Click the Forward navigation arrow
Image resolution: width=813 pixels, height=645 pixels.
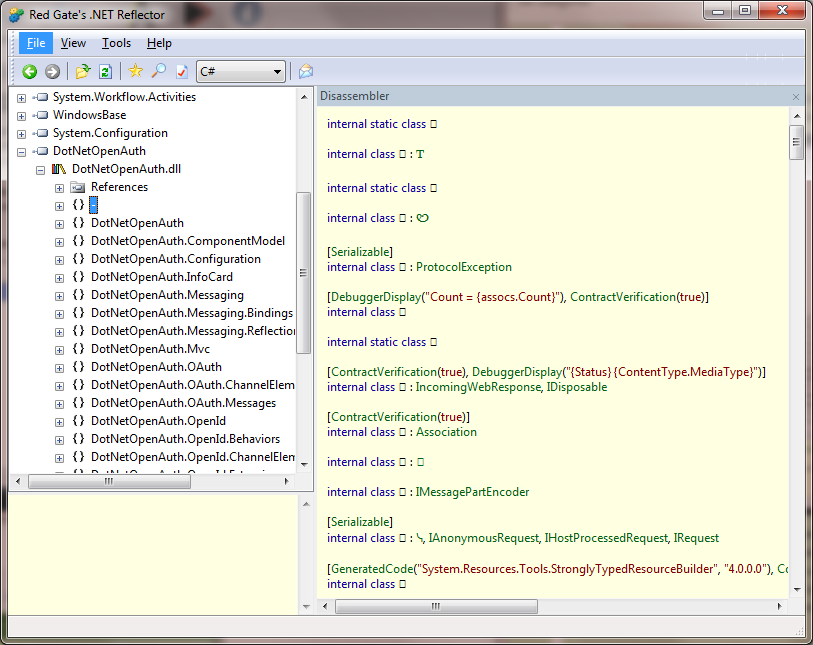(52, 72)
